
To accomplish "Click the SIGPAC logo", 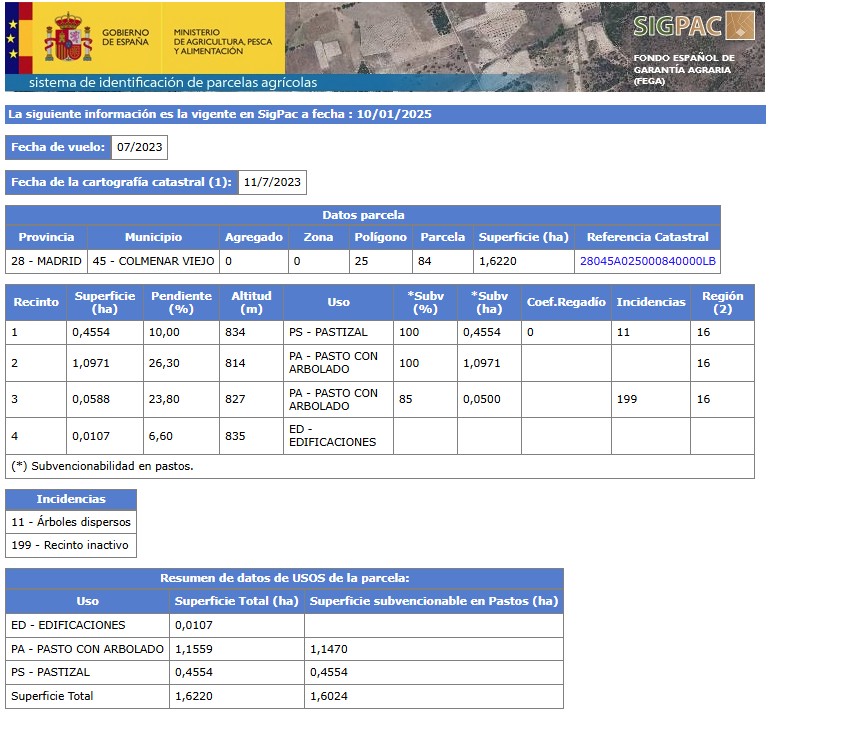I will (694, 26).
